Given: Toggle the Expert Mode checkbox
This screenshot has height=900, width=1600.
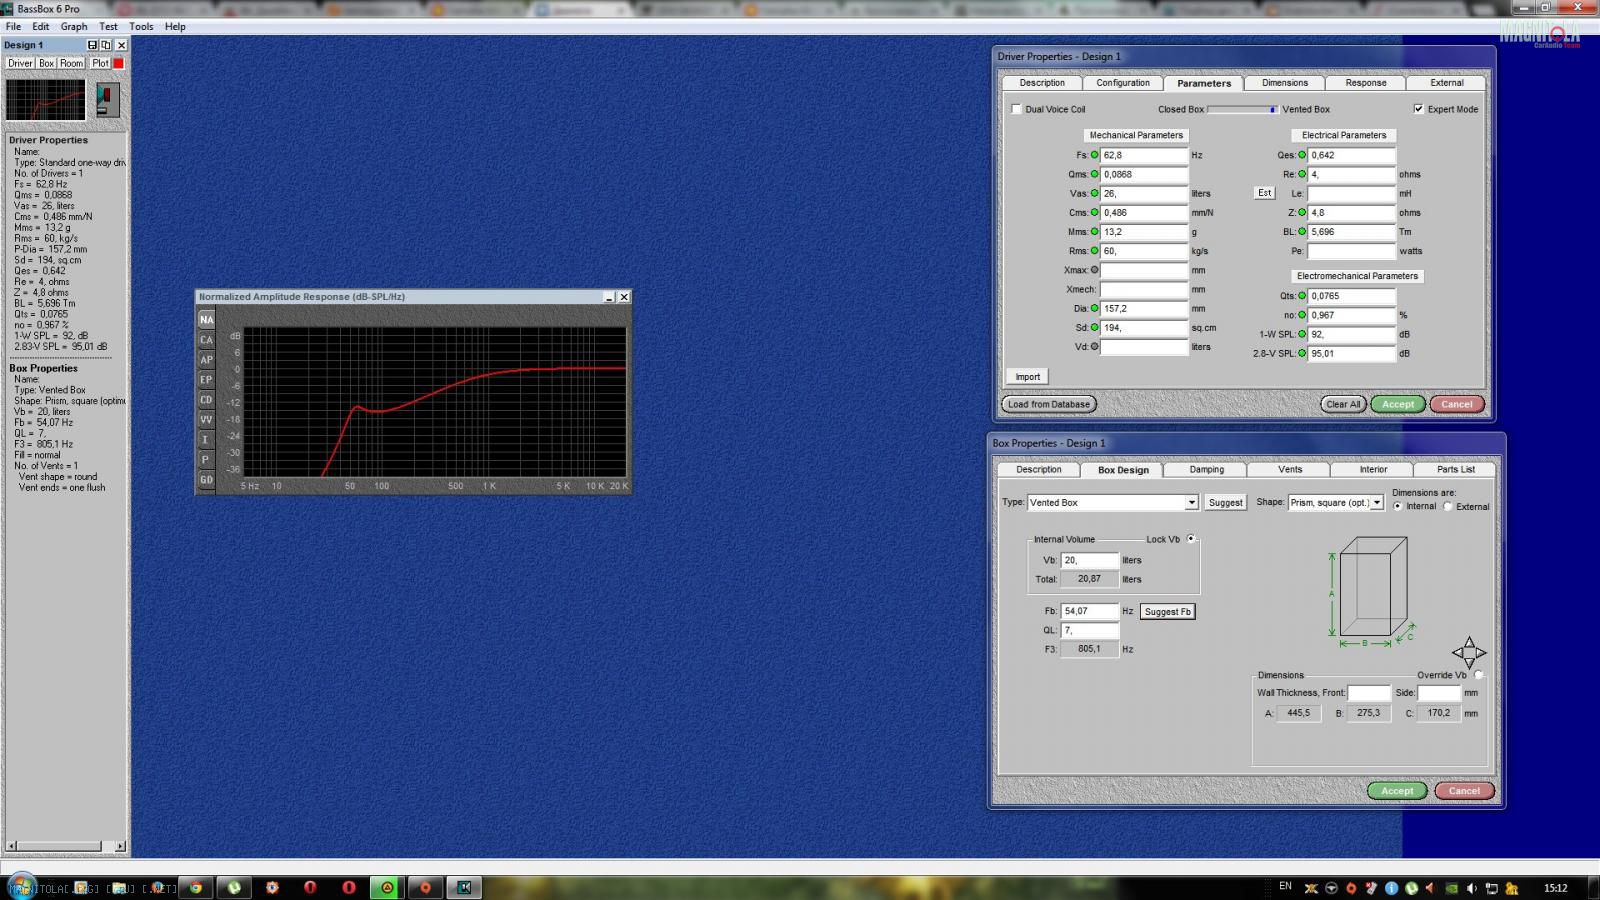Looking at the screenshot, I should (x=1418, y=109).
